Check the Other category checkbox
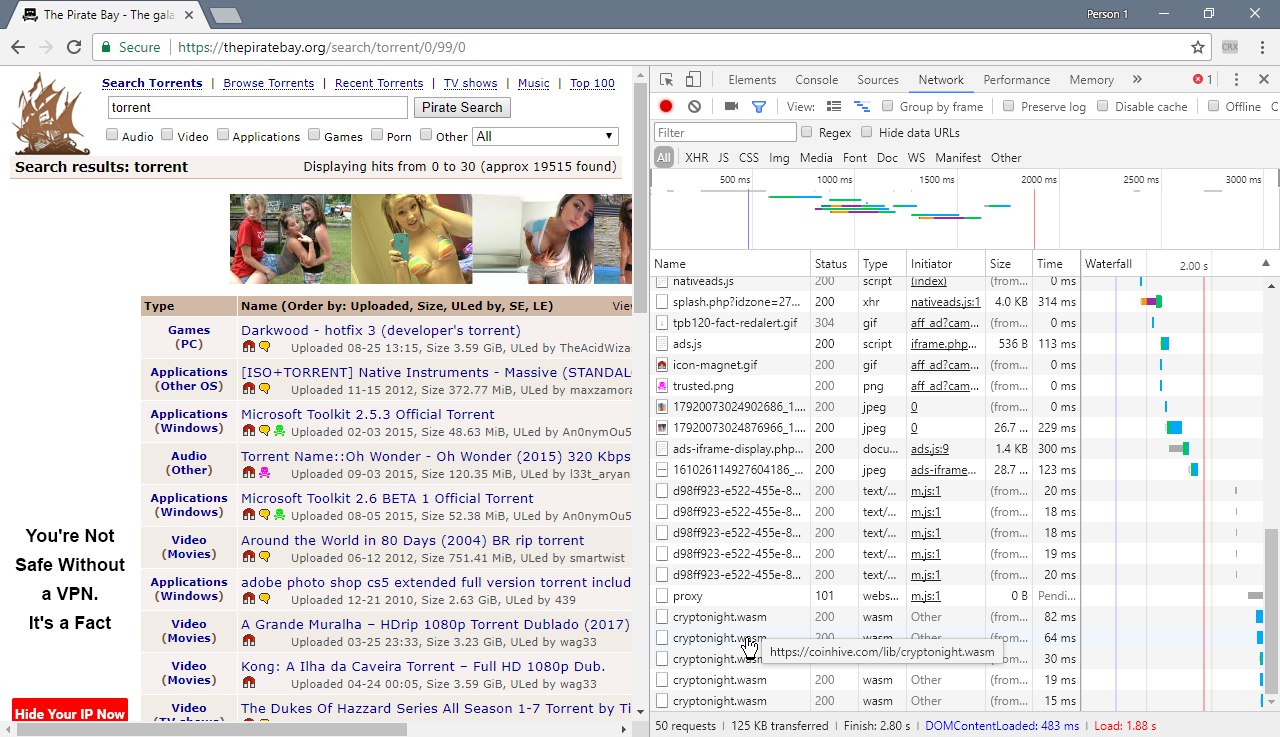This screenshot has height=737, width=1280. 426,135
